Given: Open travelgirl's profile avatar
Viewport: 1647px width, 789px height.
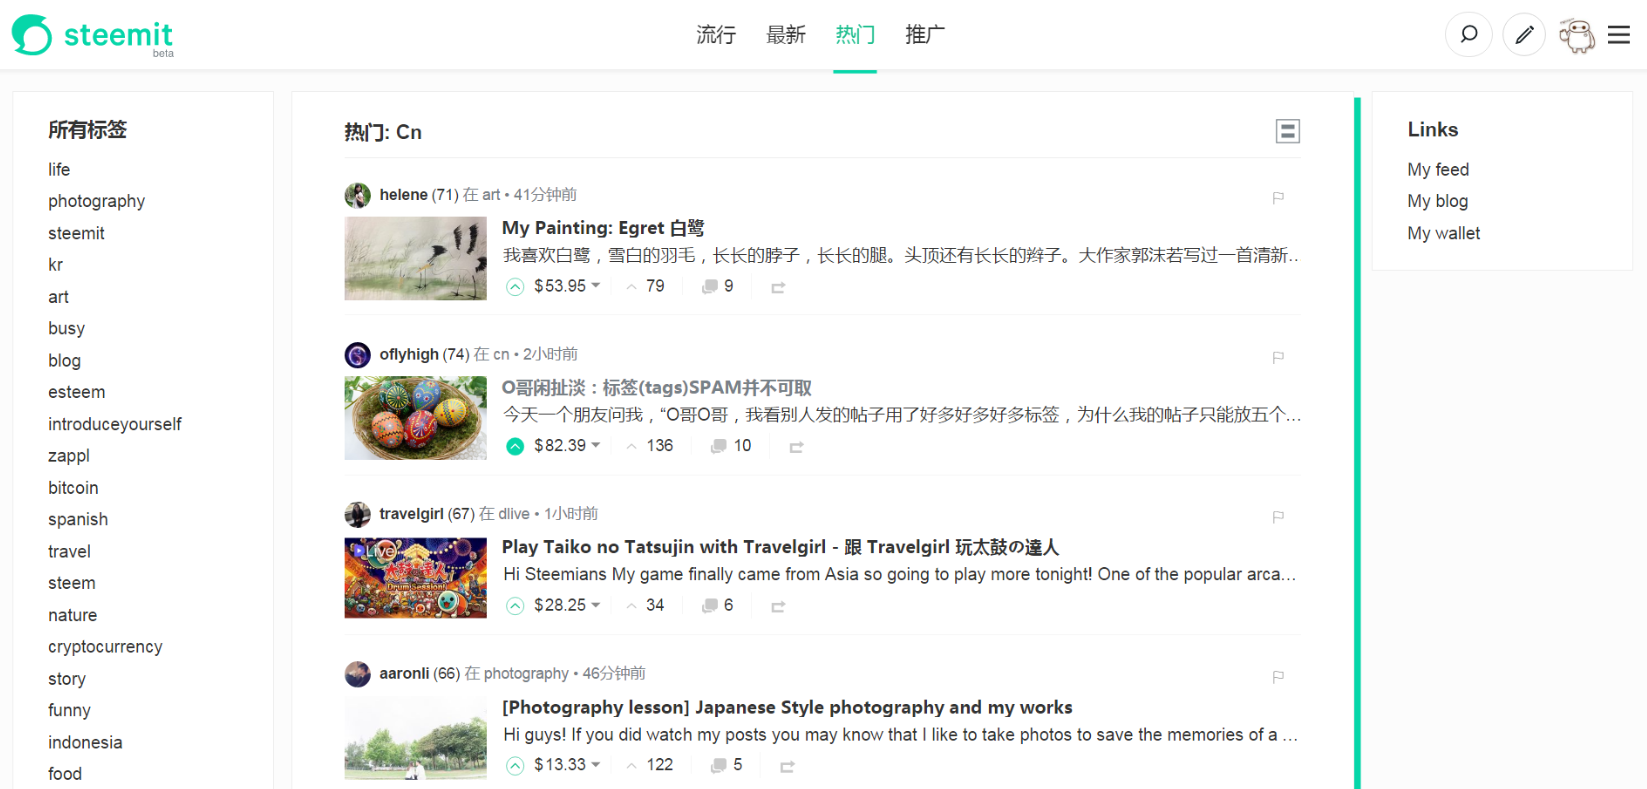Looking at the screenshot, I should tap(357, 514).
